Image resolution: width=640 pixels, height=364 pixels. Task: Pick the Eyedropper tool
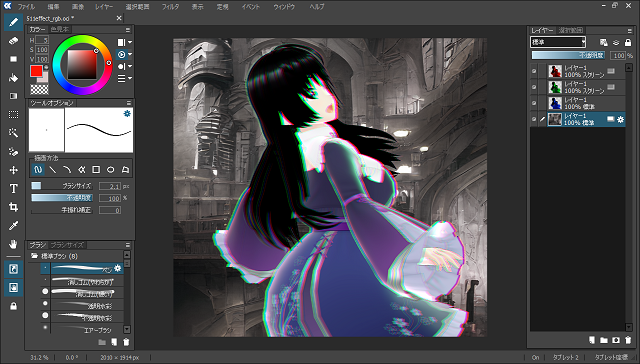pos(13,226)
